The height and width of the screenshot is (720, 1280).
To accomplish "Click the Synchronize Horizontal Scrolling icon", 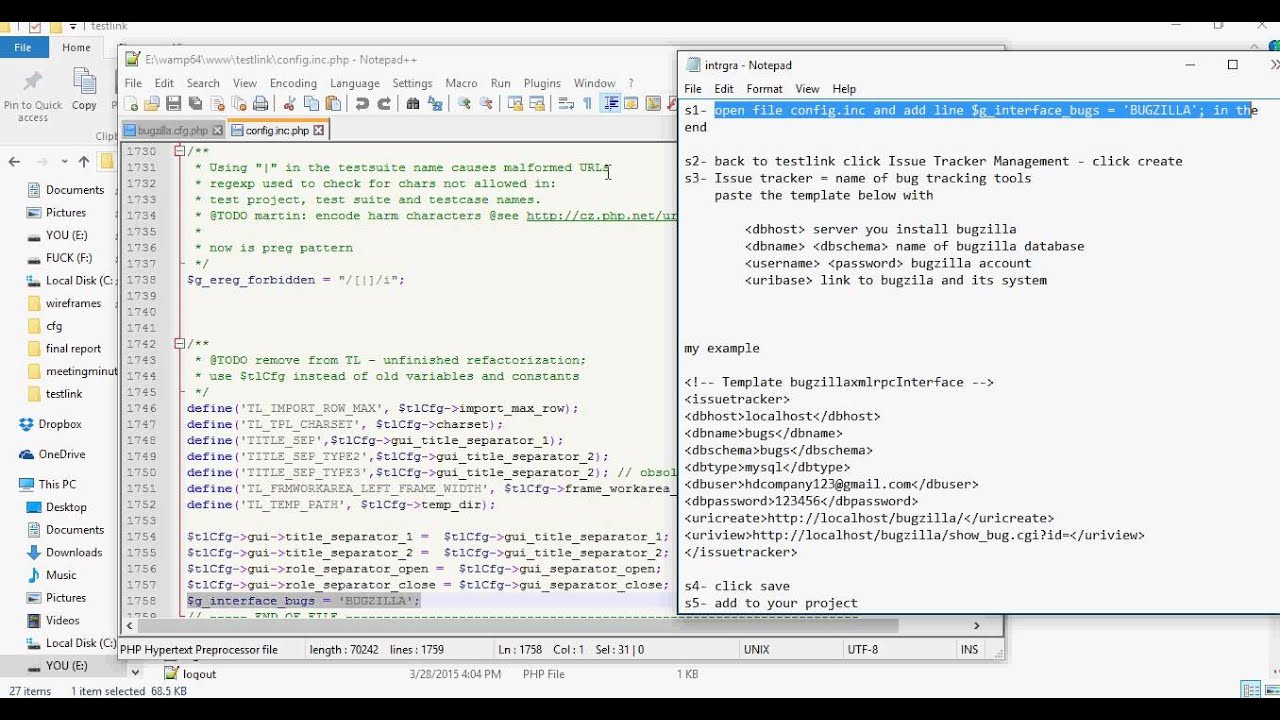I will point(537,103).
